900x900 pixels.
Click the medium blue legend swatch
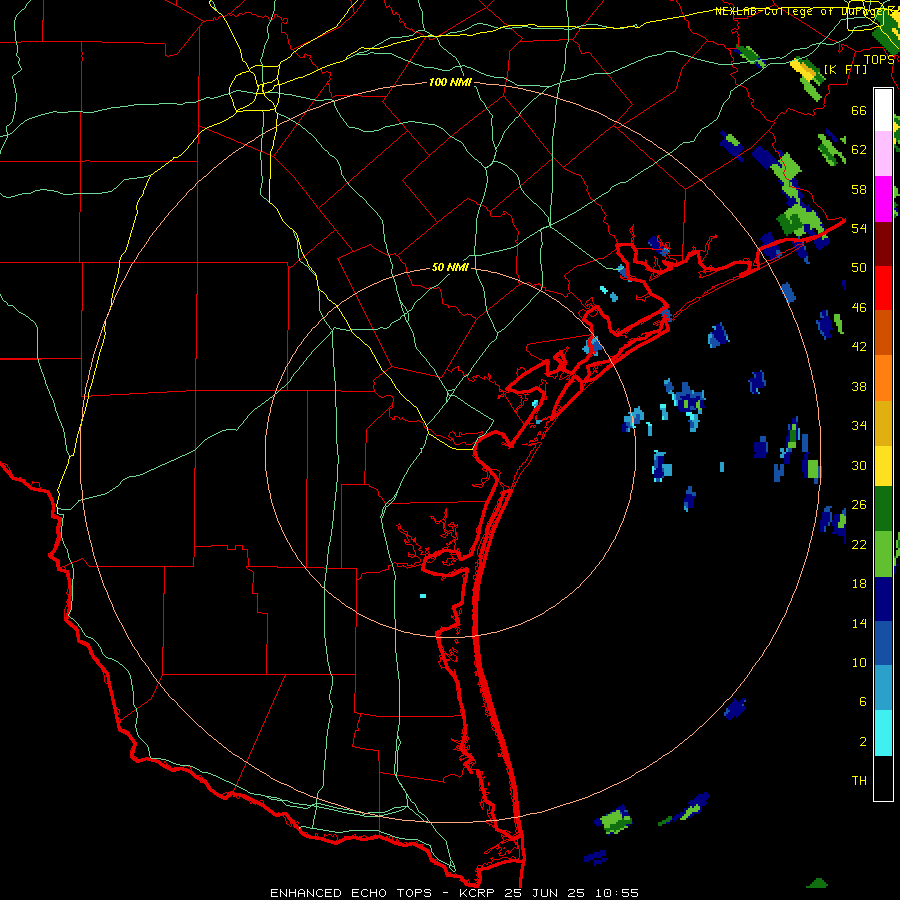[883, 643]
